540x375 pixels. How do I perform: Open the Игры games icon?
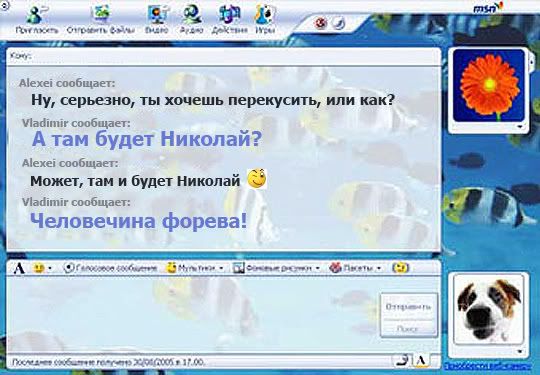click(x=265, y=14)
